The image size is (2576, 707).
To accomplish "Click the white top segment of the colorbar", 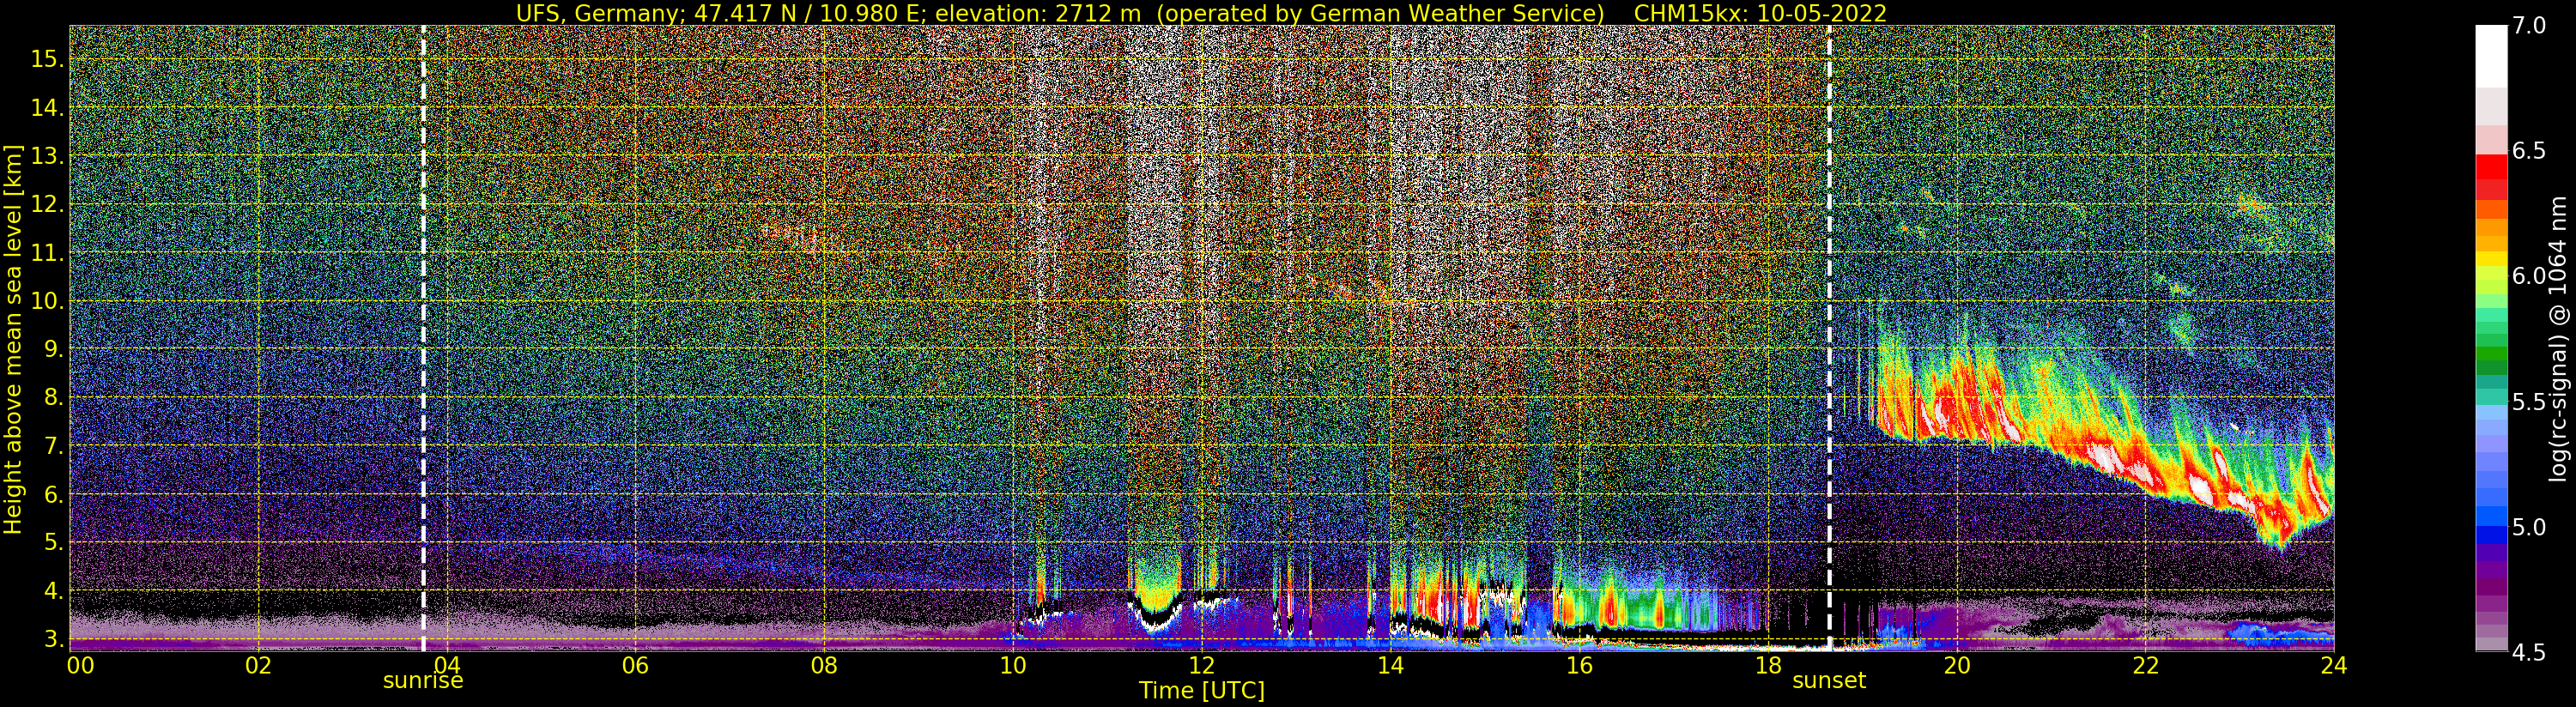I will pyautogui.click(x=2491, y=56).
